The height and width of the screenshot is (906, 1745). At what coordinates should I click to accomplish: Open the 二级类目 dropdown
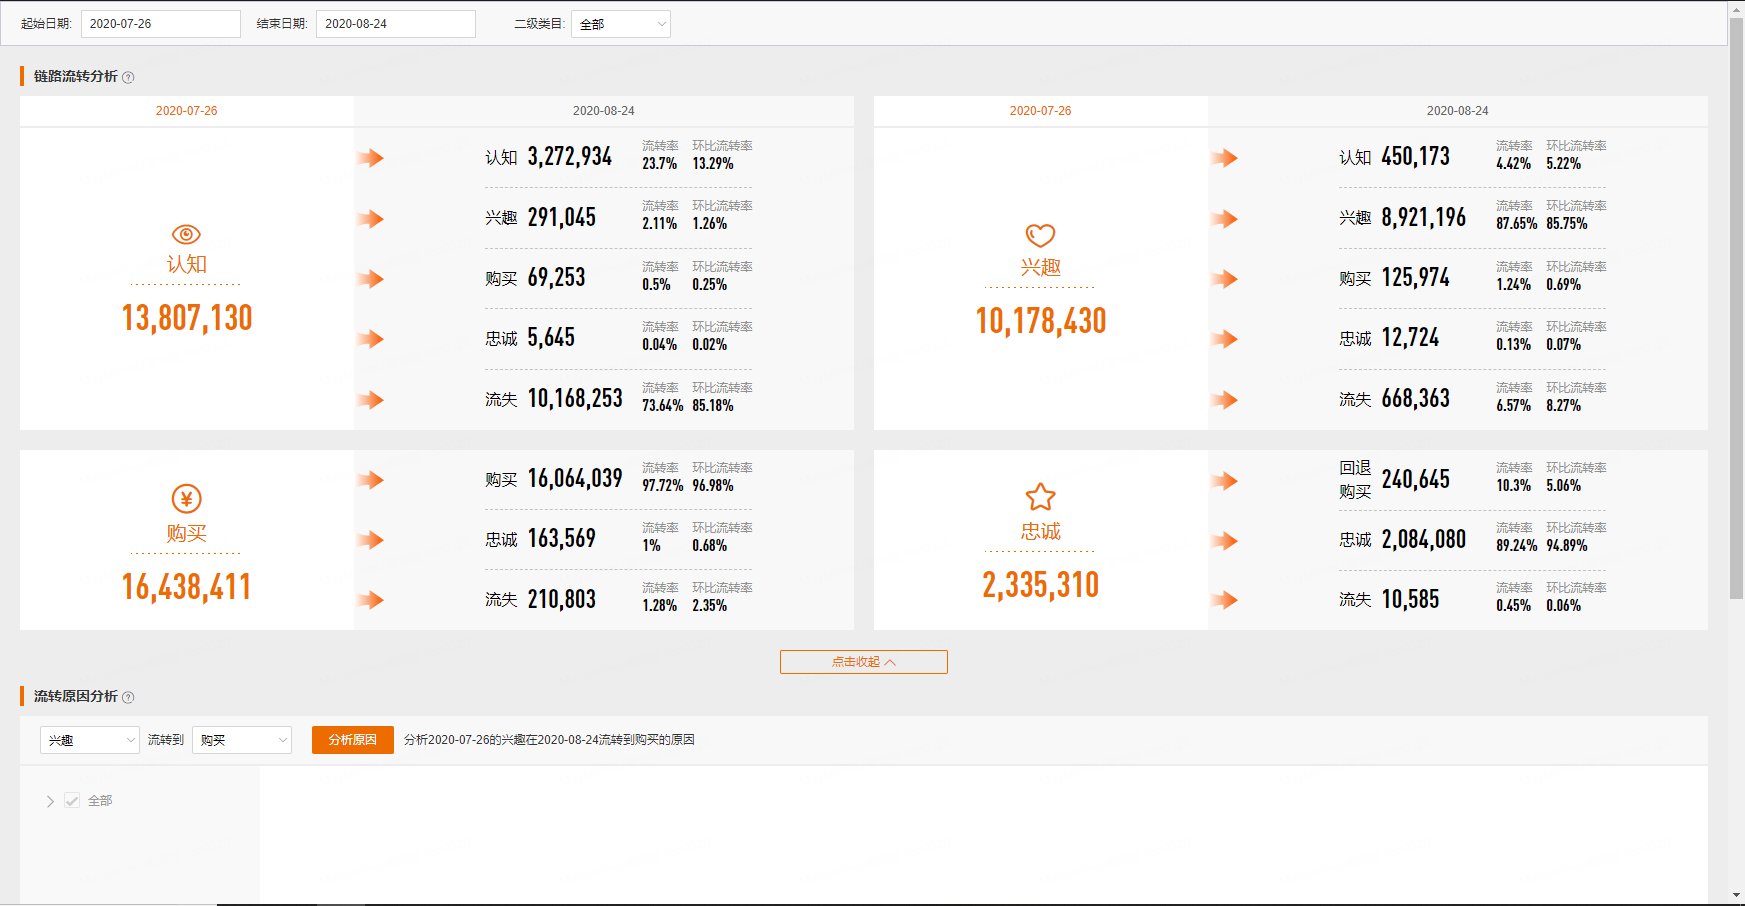point(620,24)
